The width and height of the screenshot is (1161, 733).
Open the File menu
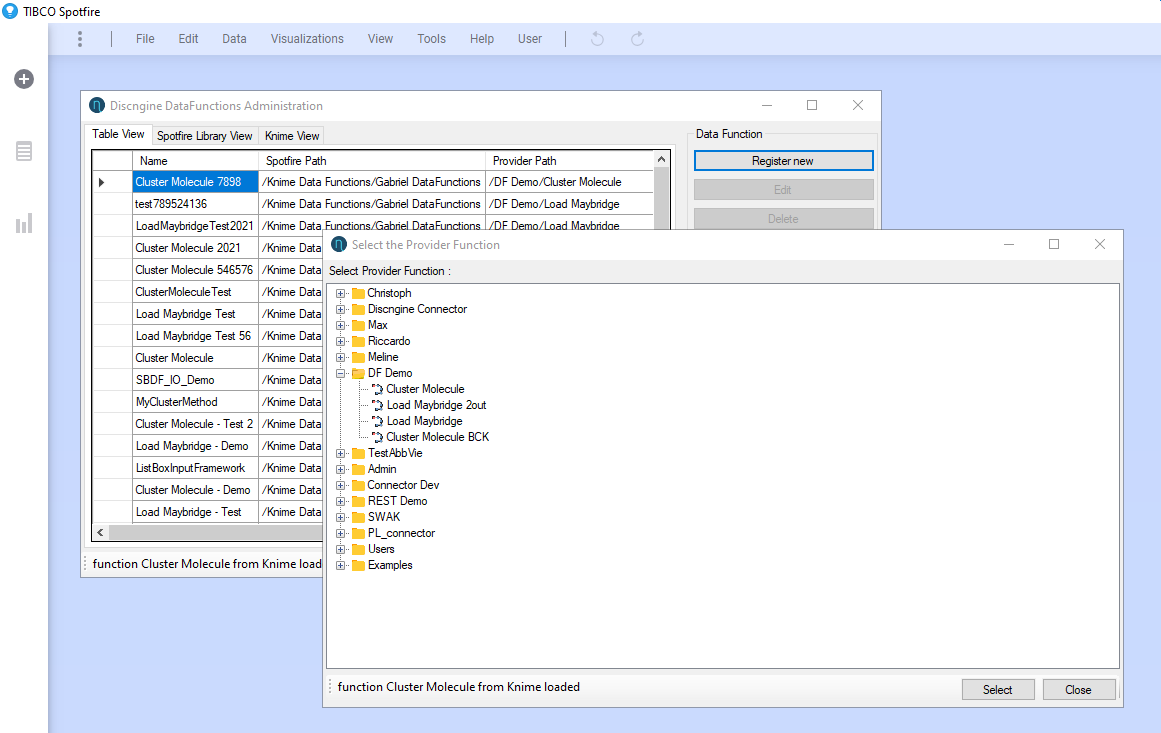[145, 39]
